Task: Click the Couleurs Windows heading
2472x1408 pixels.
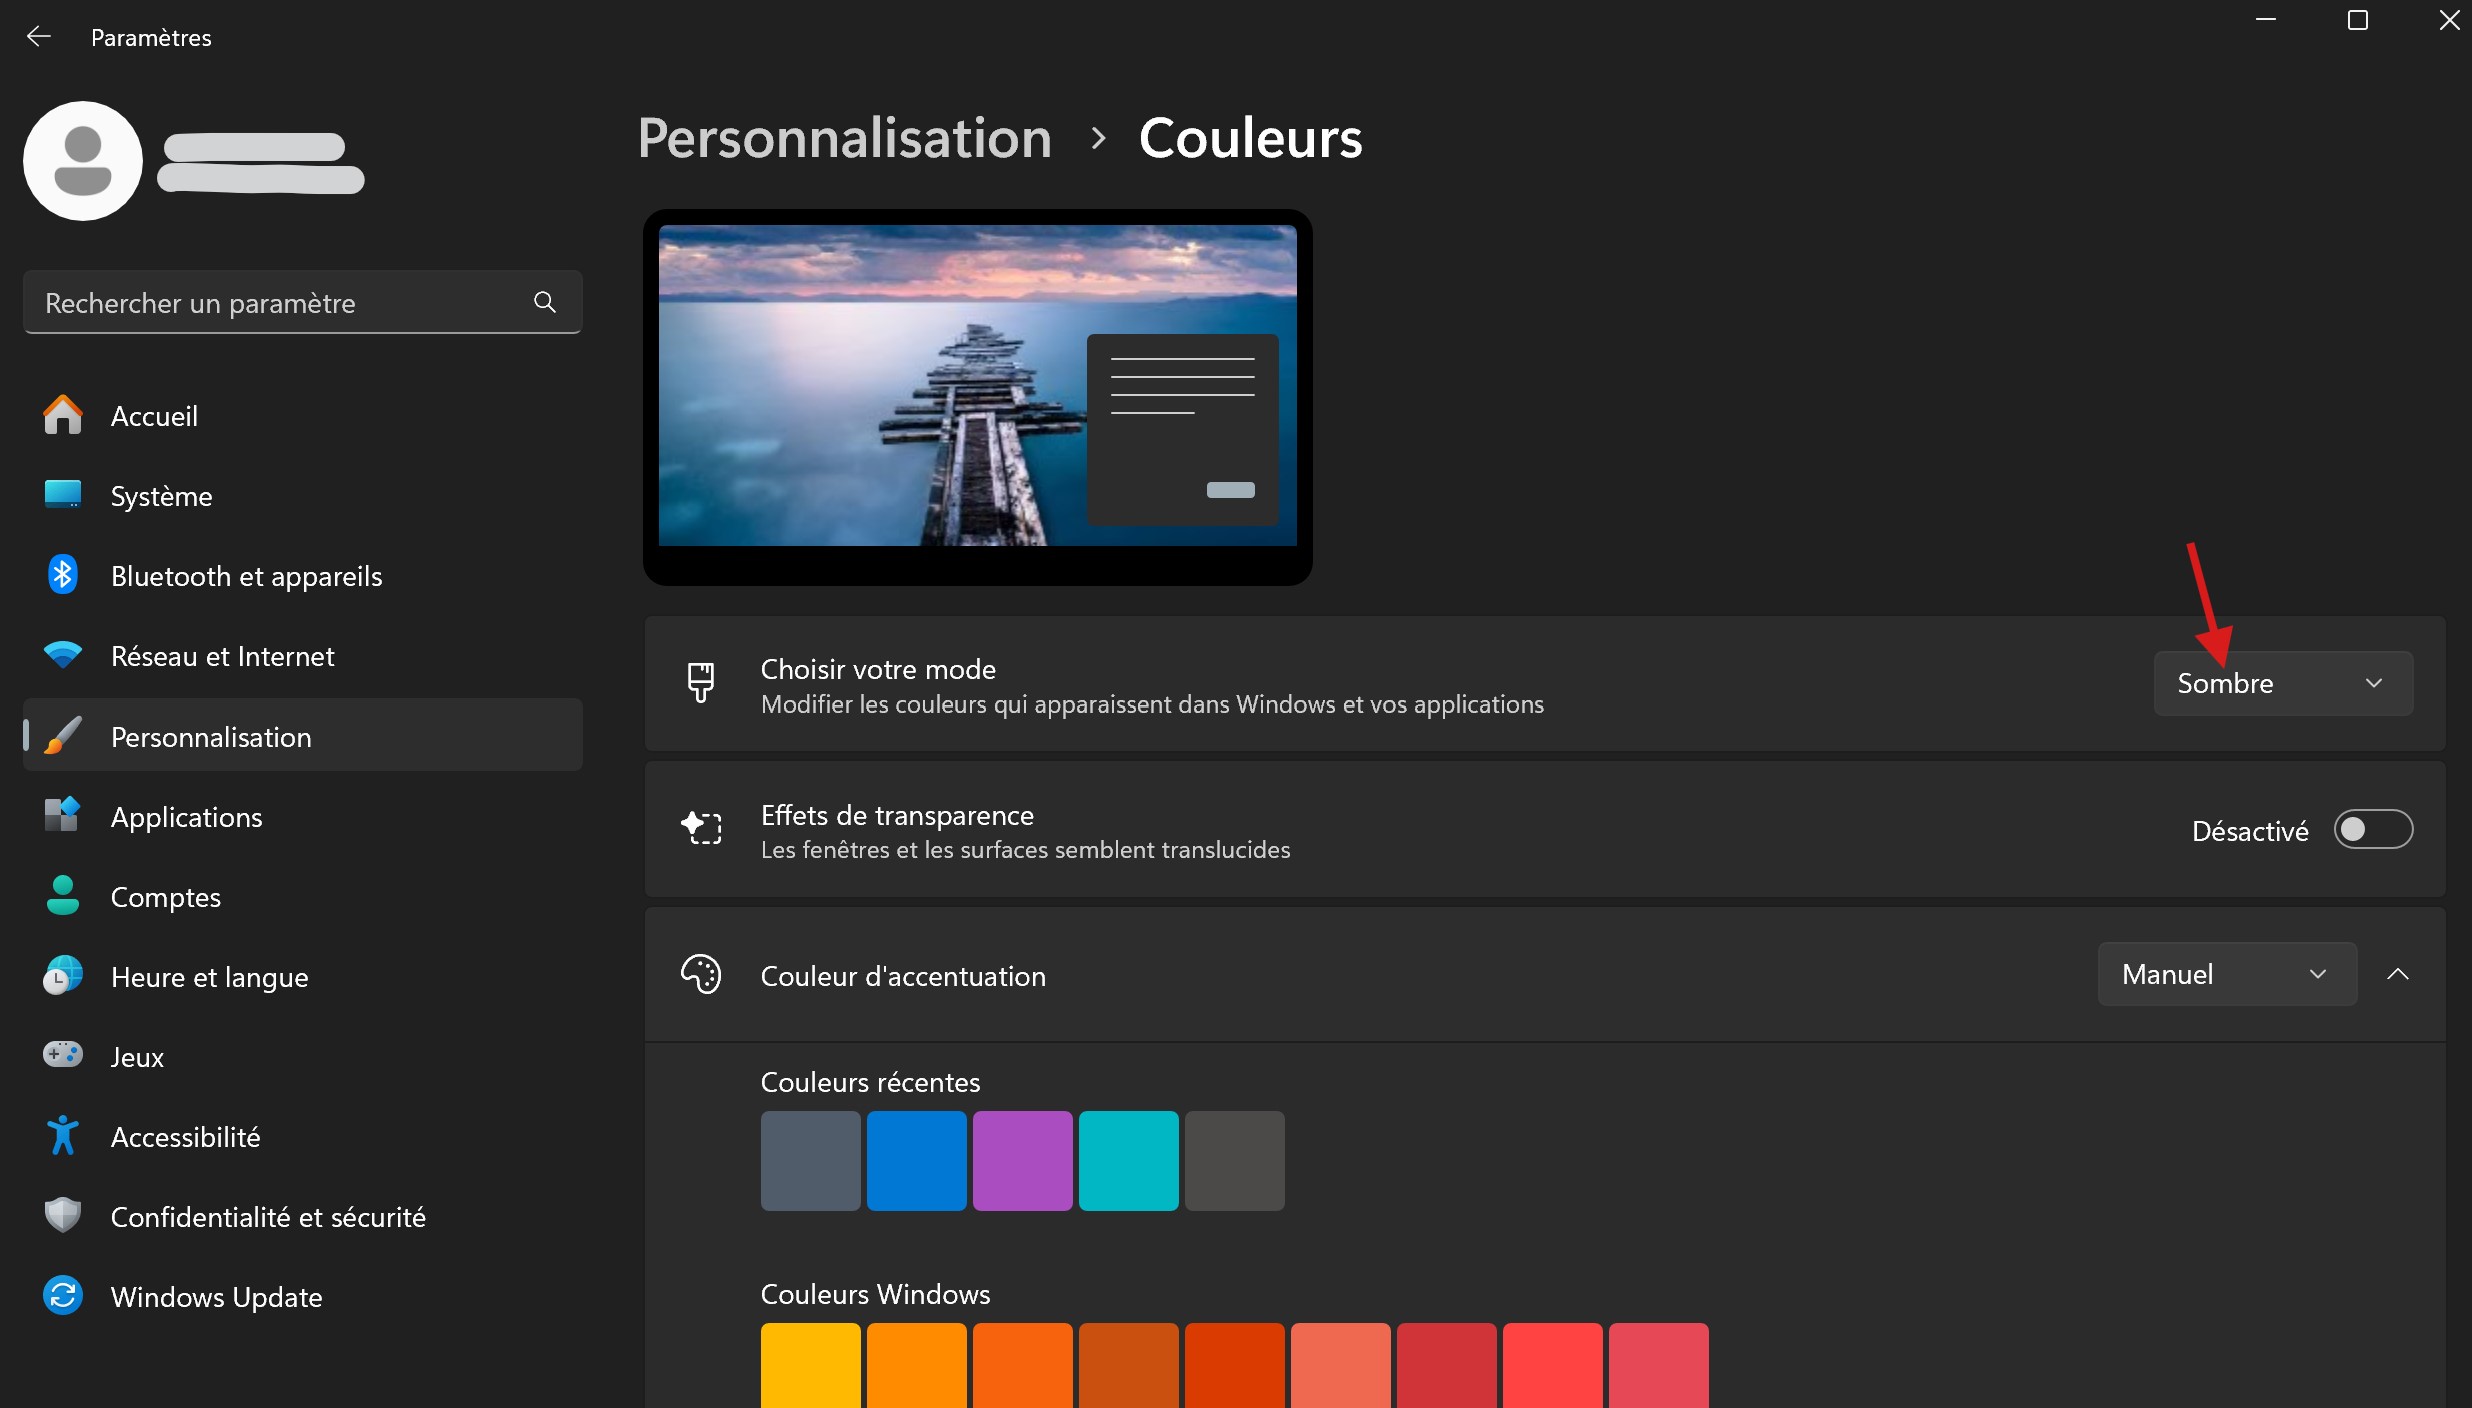Action: coord(875,1294)
